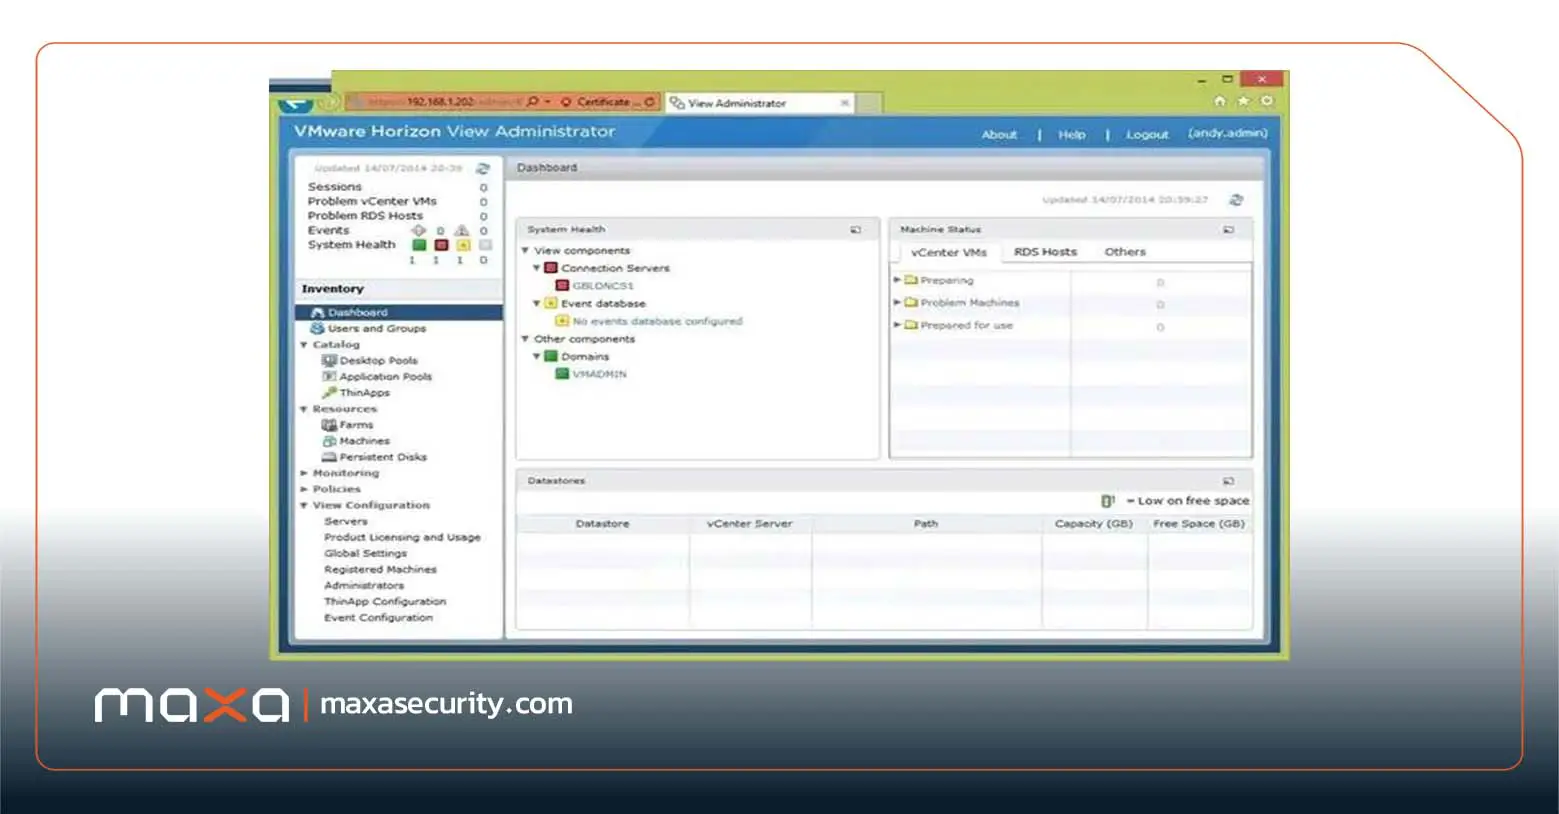Click the Machines icon
1559x814 pixels.
point(329,441)
